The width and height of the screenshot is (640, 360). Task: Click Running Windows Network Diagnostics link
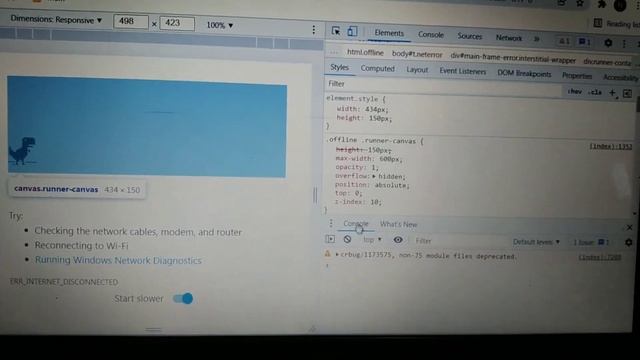pos(118,260)
